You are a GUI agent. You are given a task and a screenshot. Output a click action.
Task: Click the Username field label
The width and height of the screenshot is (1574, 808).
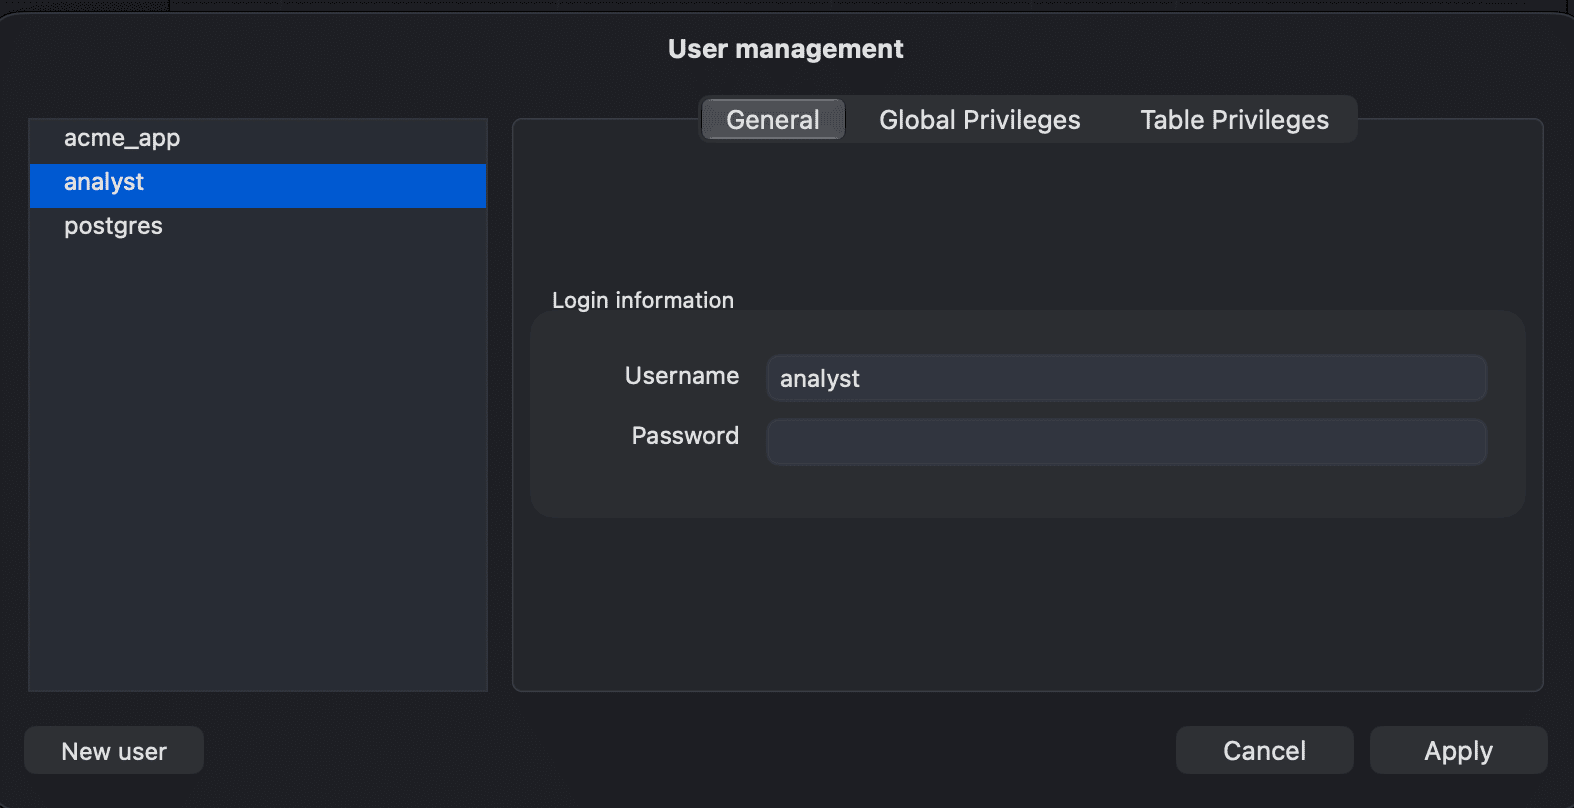682,376
